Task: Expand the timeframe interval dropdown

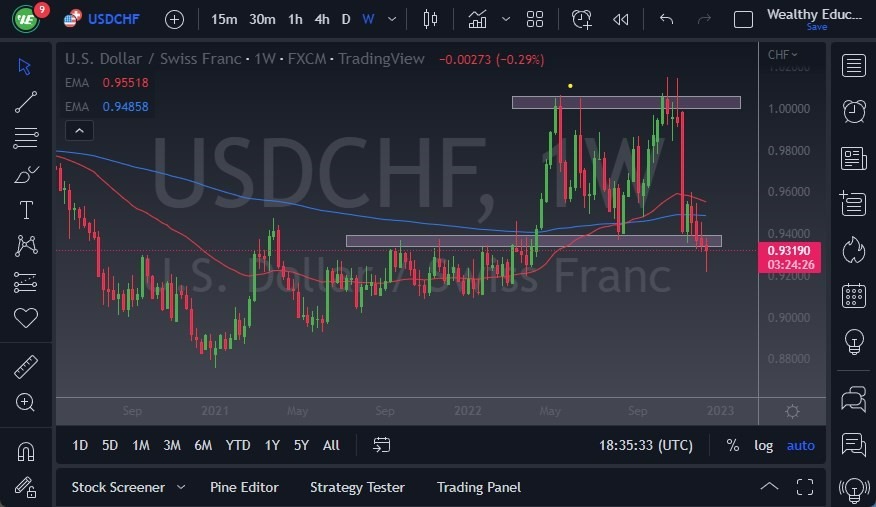Action: click(392, 20)
